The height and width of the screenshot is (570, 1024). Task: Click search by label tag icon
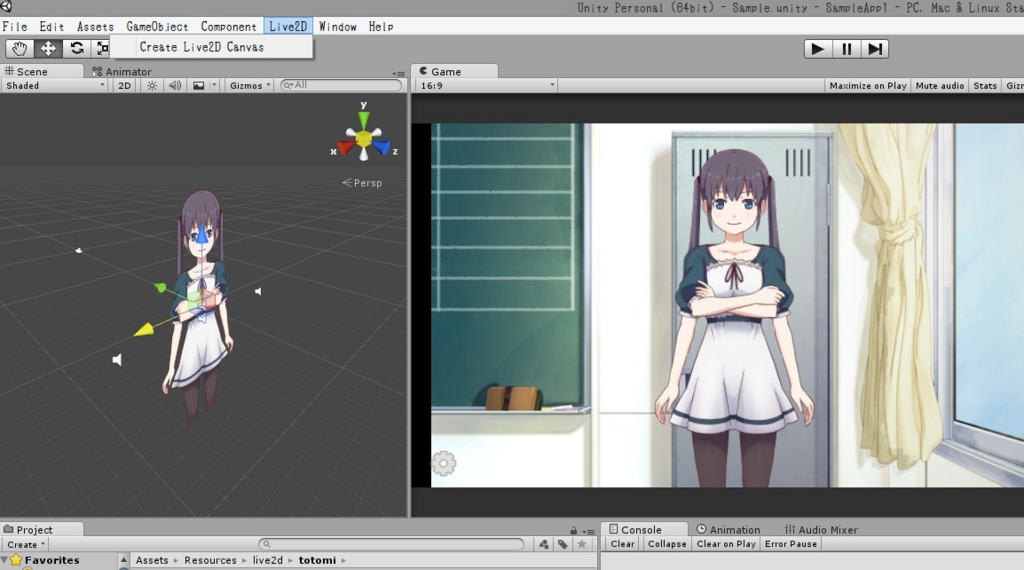562,545
